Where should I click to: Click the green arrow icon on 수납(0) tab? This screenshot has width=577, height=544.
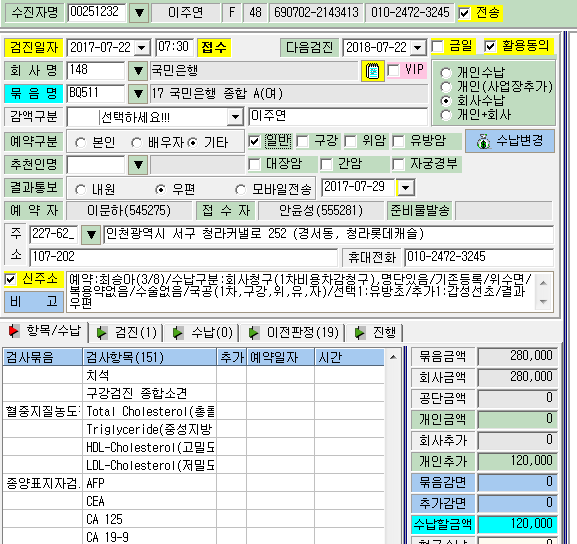178,333
